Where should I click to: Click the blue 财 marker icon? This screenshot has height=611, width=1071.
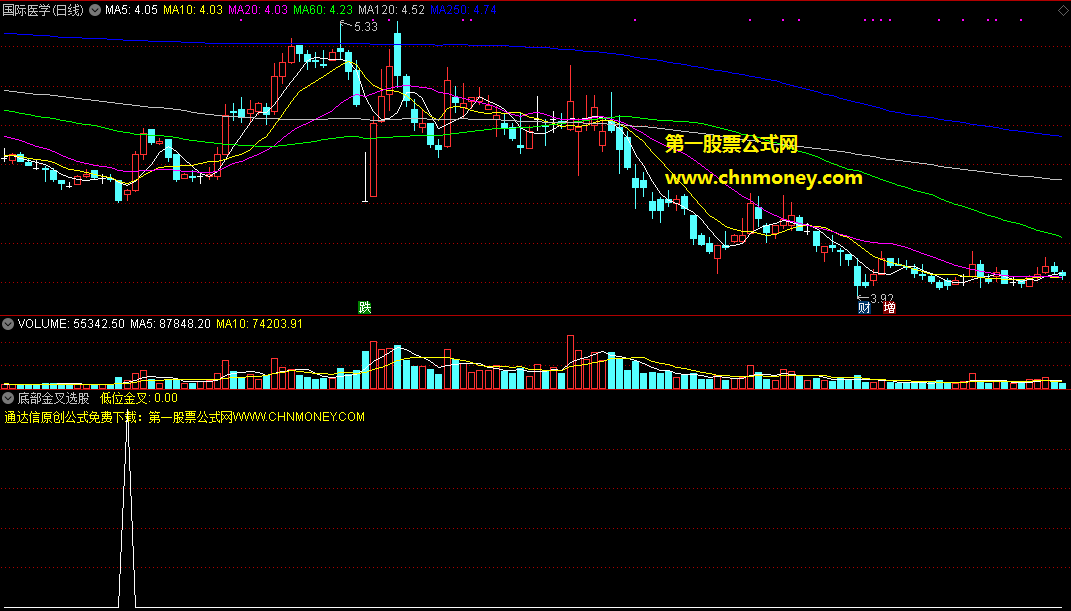pos(864,308)
